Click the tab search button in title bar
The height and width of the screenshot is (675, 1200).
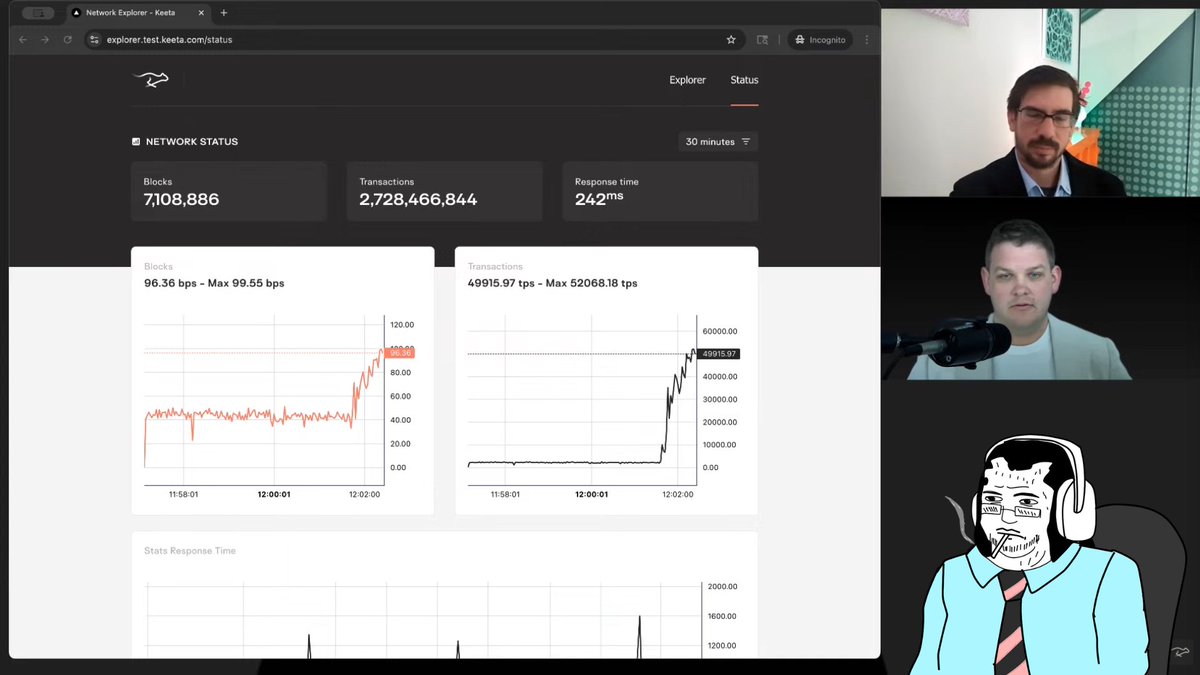coord(38,13)
